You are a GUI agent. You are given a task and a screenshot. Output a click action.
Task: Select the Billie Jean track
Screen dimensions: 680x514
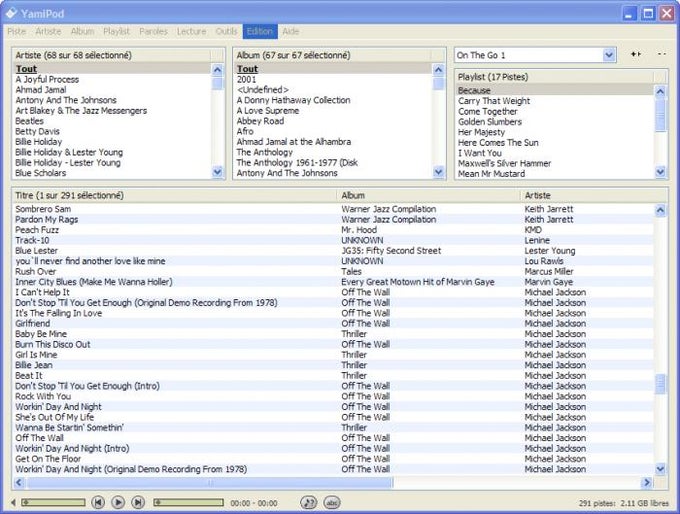point(333,365)
